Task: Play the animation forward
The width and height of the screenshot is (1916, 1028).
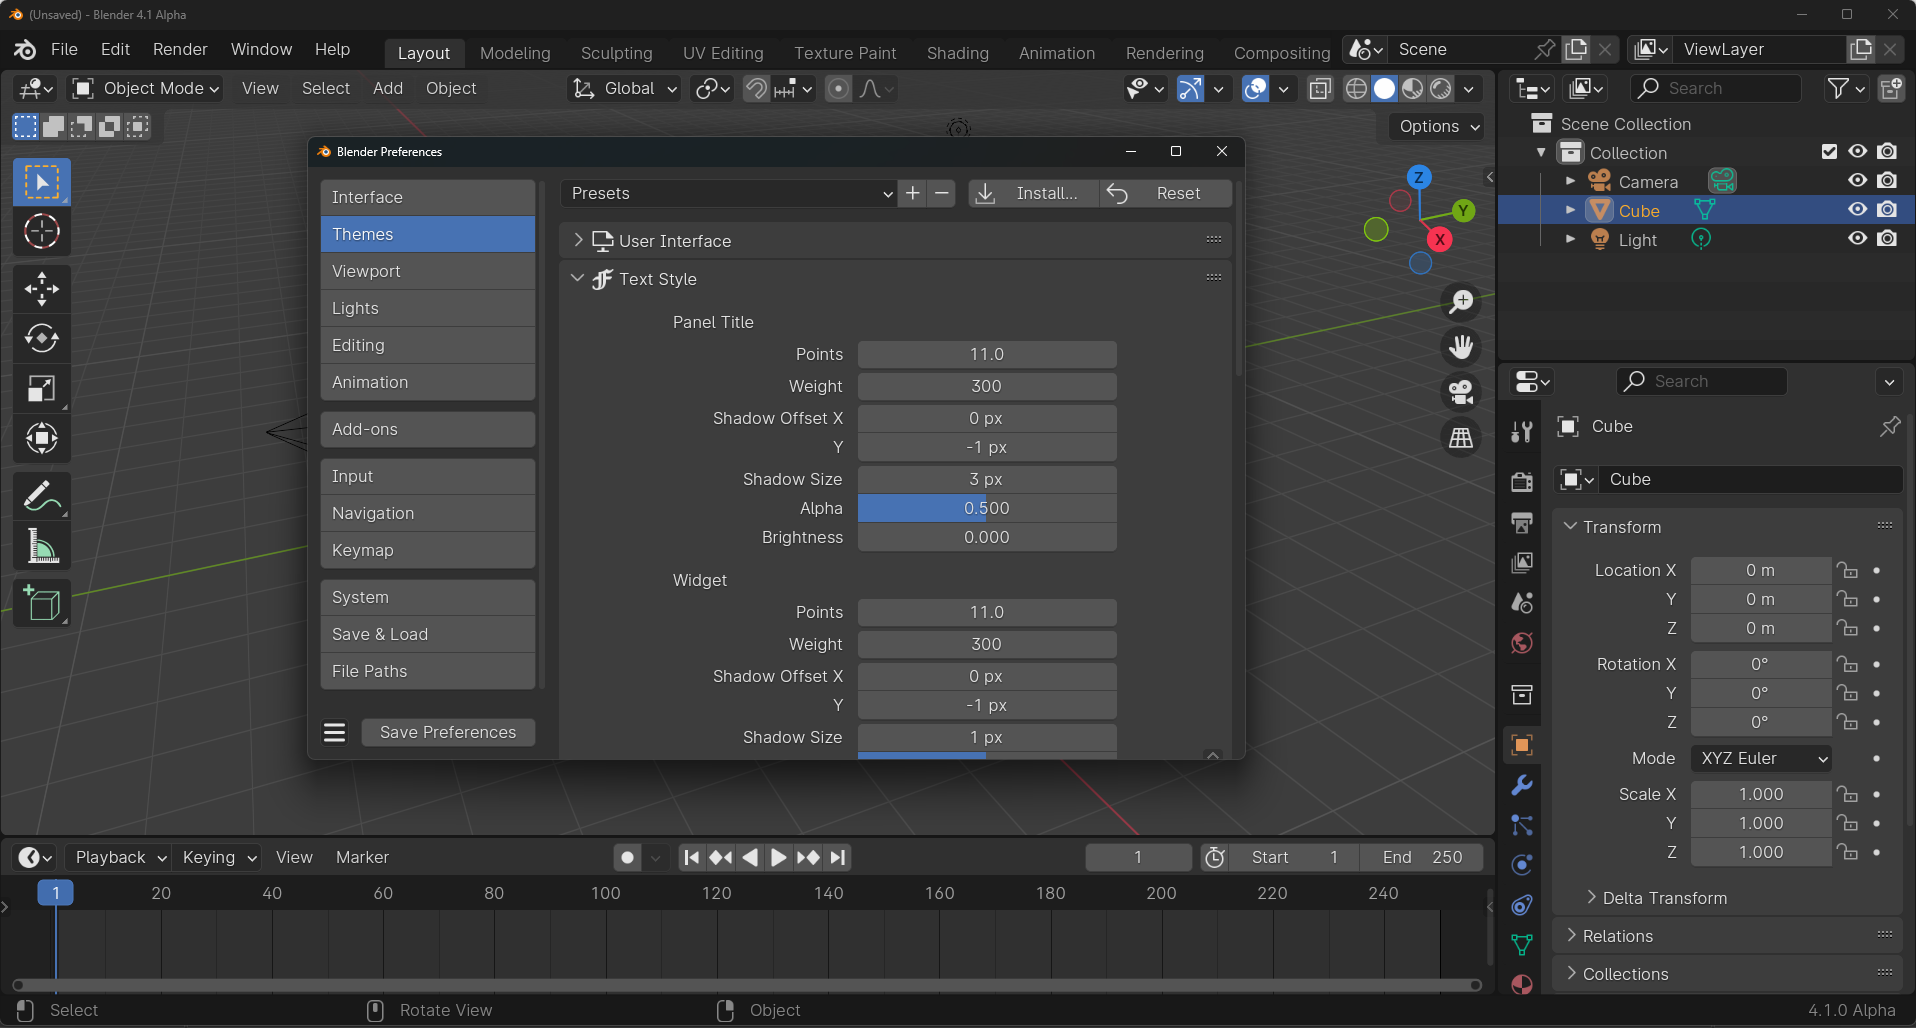Action: pyautogui.click(x=778, y=857)
